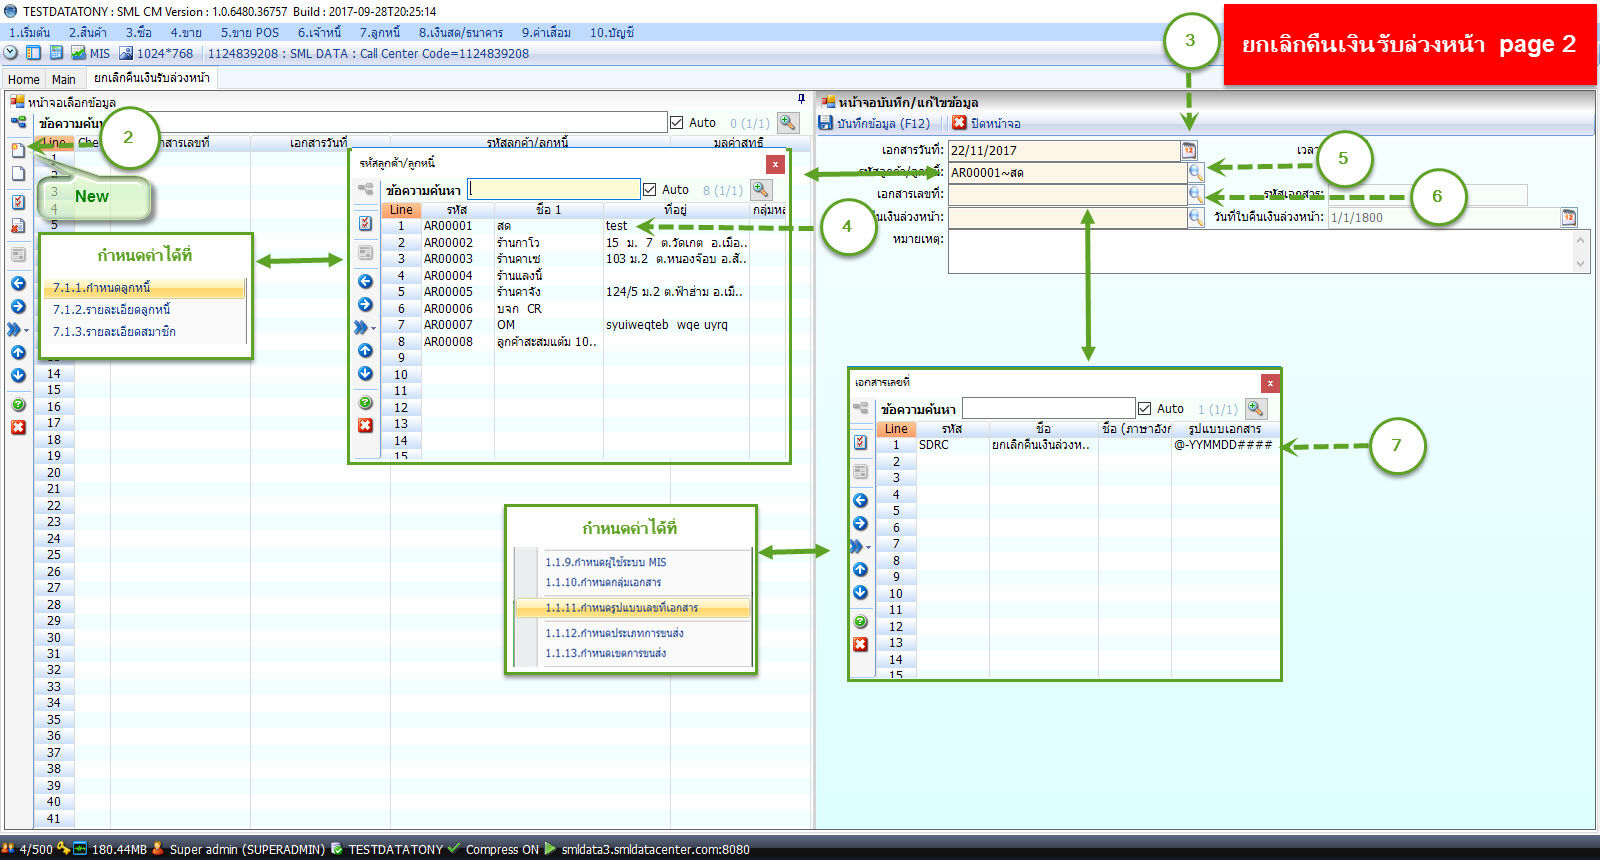Open MIS chart from the top toolbar
Viewport: 1600px width, 860px height.
tap(90, 53)
